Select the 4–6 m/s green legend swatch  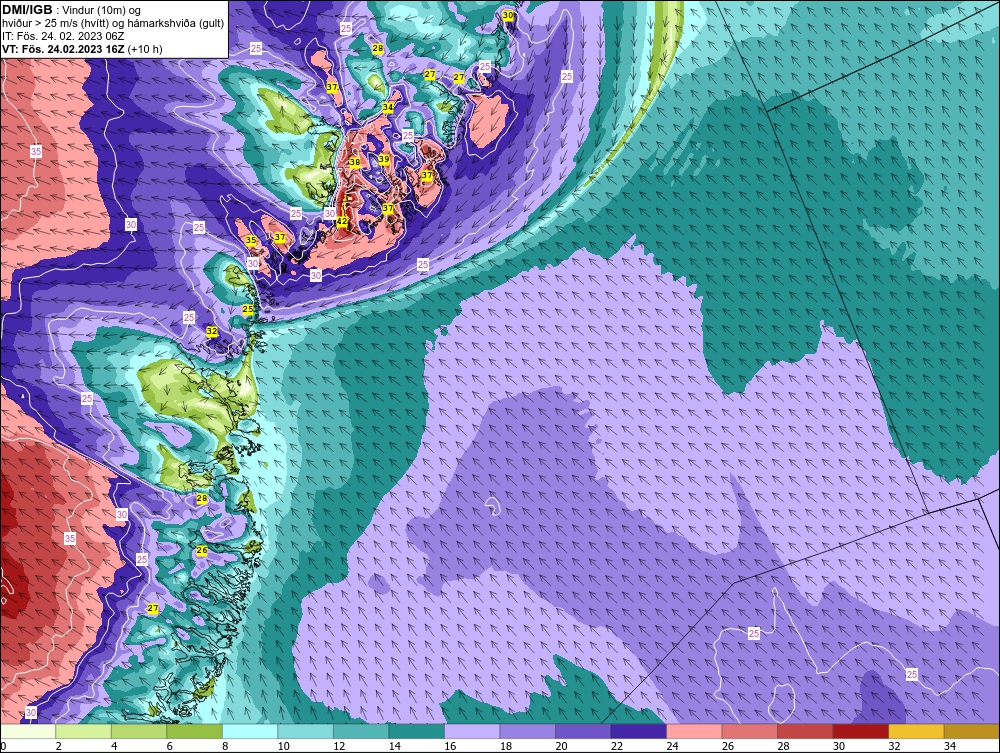(x=139, y=731)
